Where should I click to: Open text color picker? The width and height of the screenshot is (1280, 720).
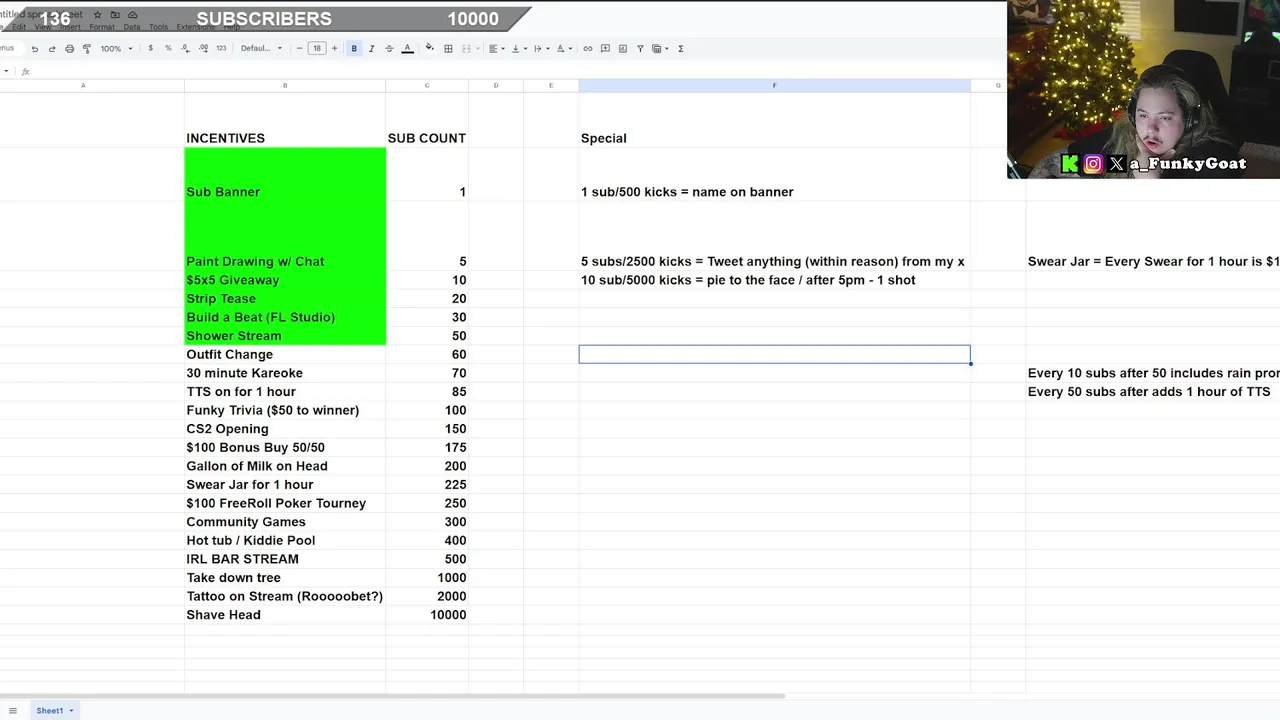(x=407, y=48)
